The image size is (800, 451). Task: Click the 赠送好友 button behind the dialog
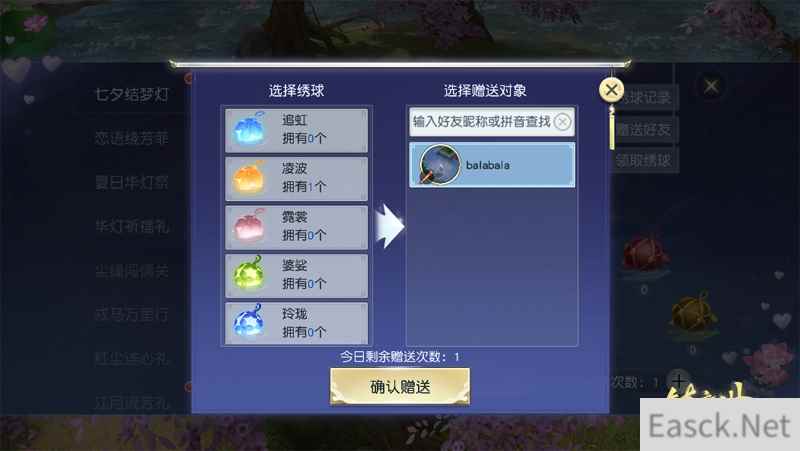tap(644, 130)
